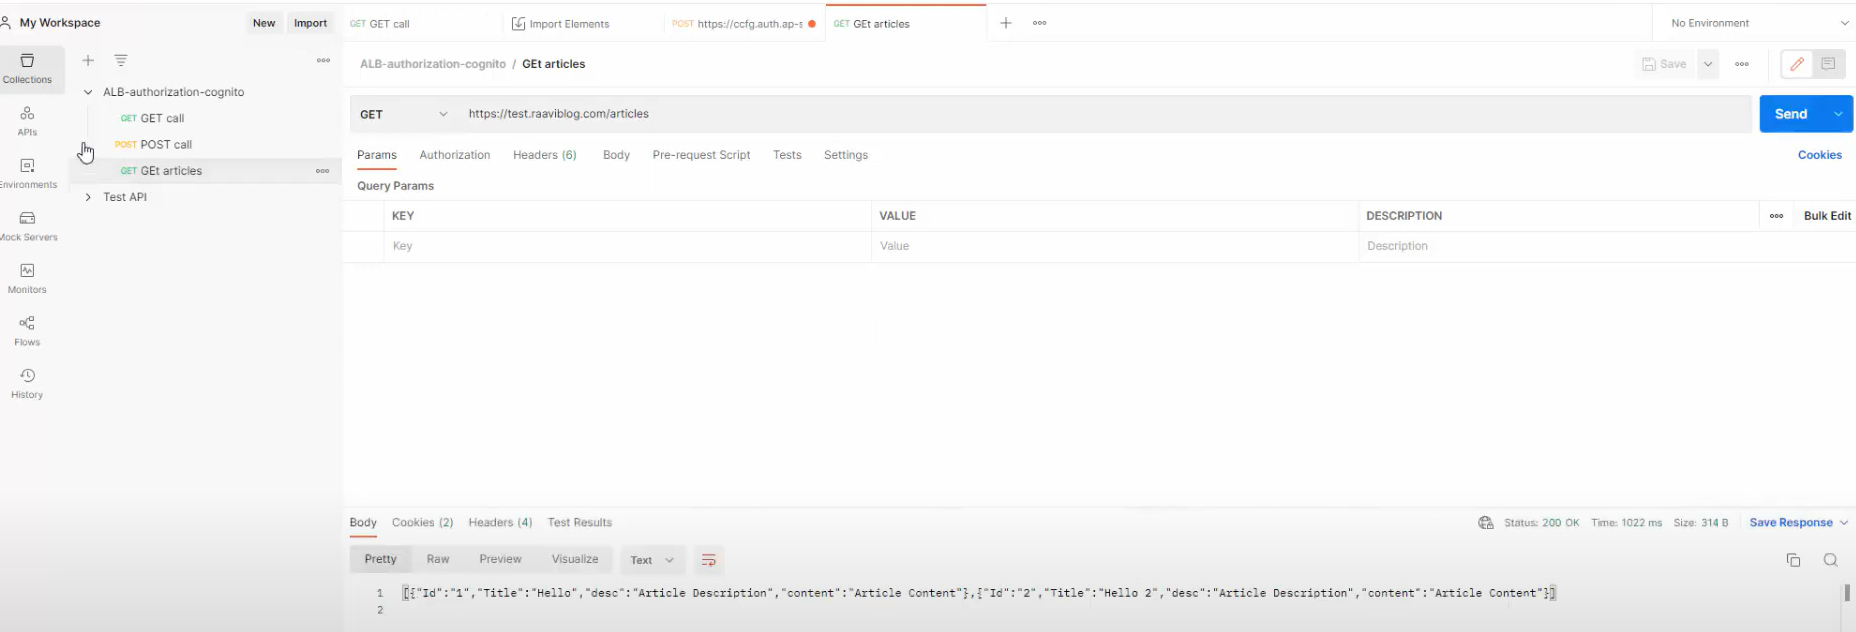Viewport: 1856px width, 632px height.
Task: Open the GET method dropdown
Action: tap(404, 114)
